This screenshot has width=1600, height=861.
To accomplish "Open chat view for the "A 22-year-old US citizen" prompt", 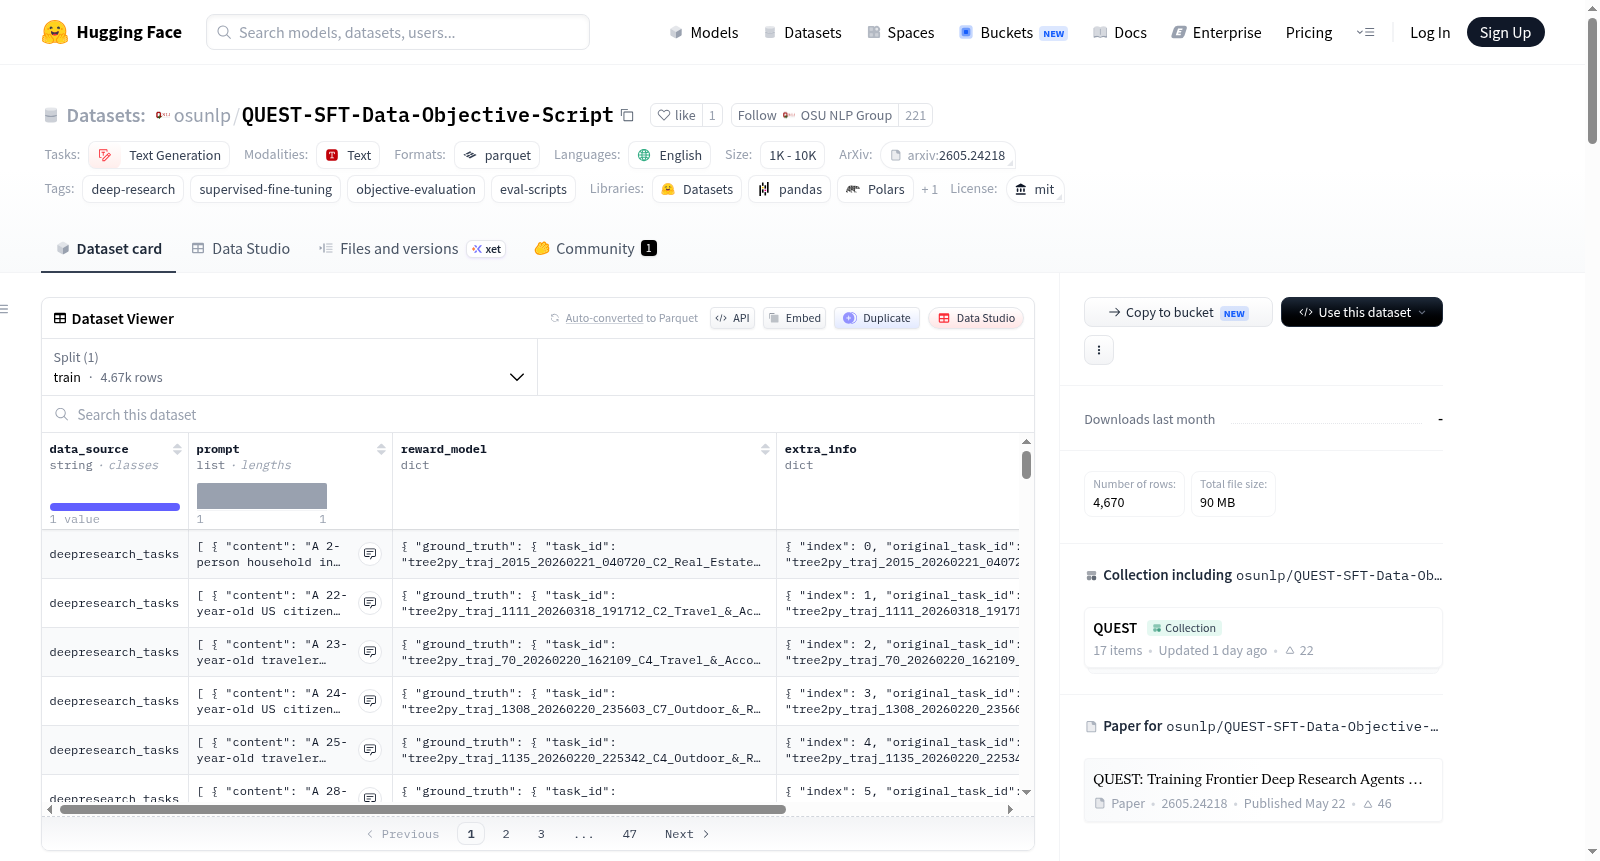I will pyautogui.click(x=370, y=603).
